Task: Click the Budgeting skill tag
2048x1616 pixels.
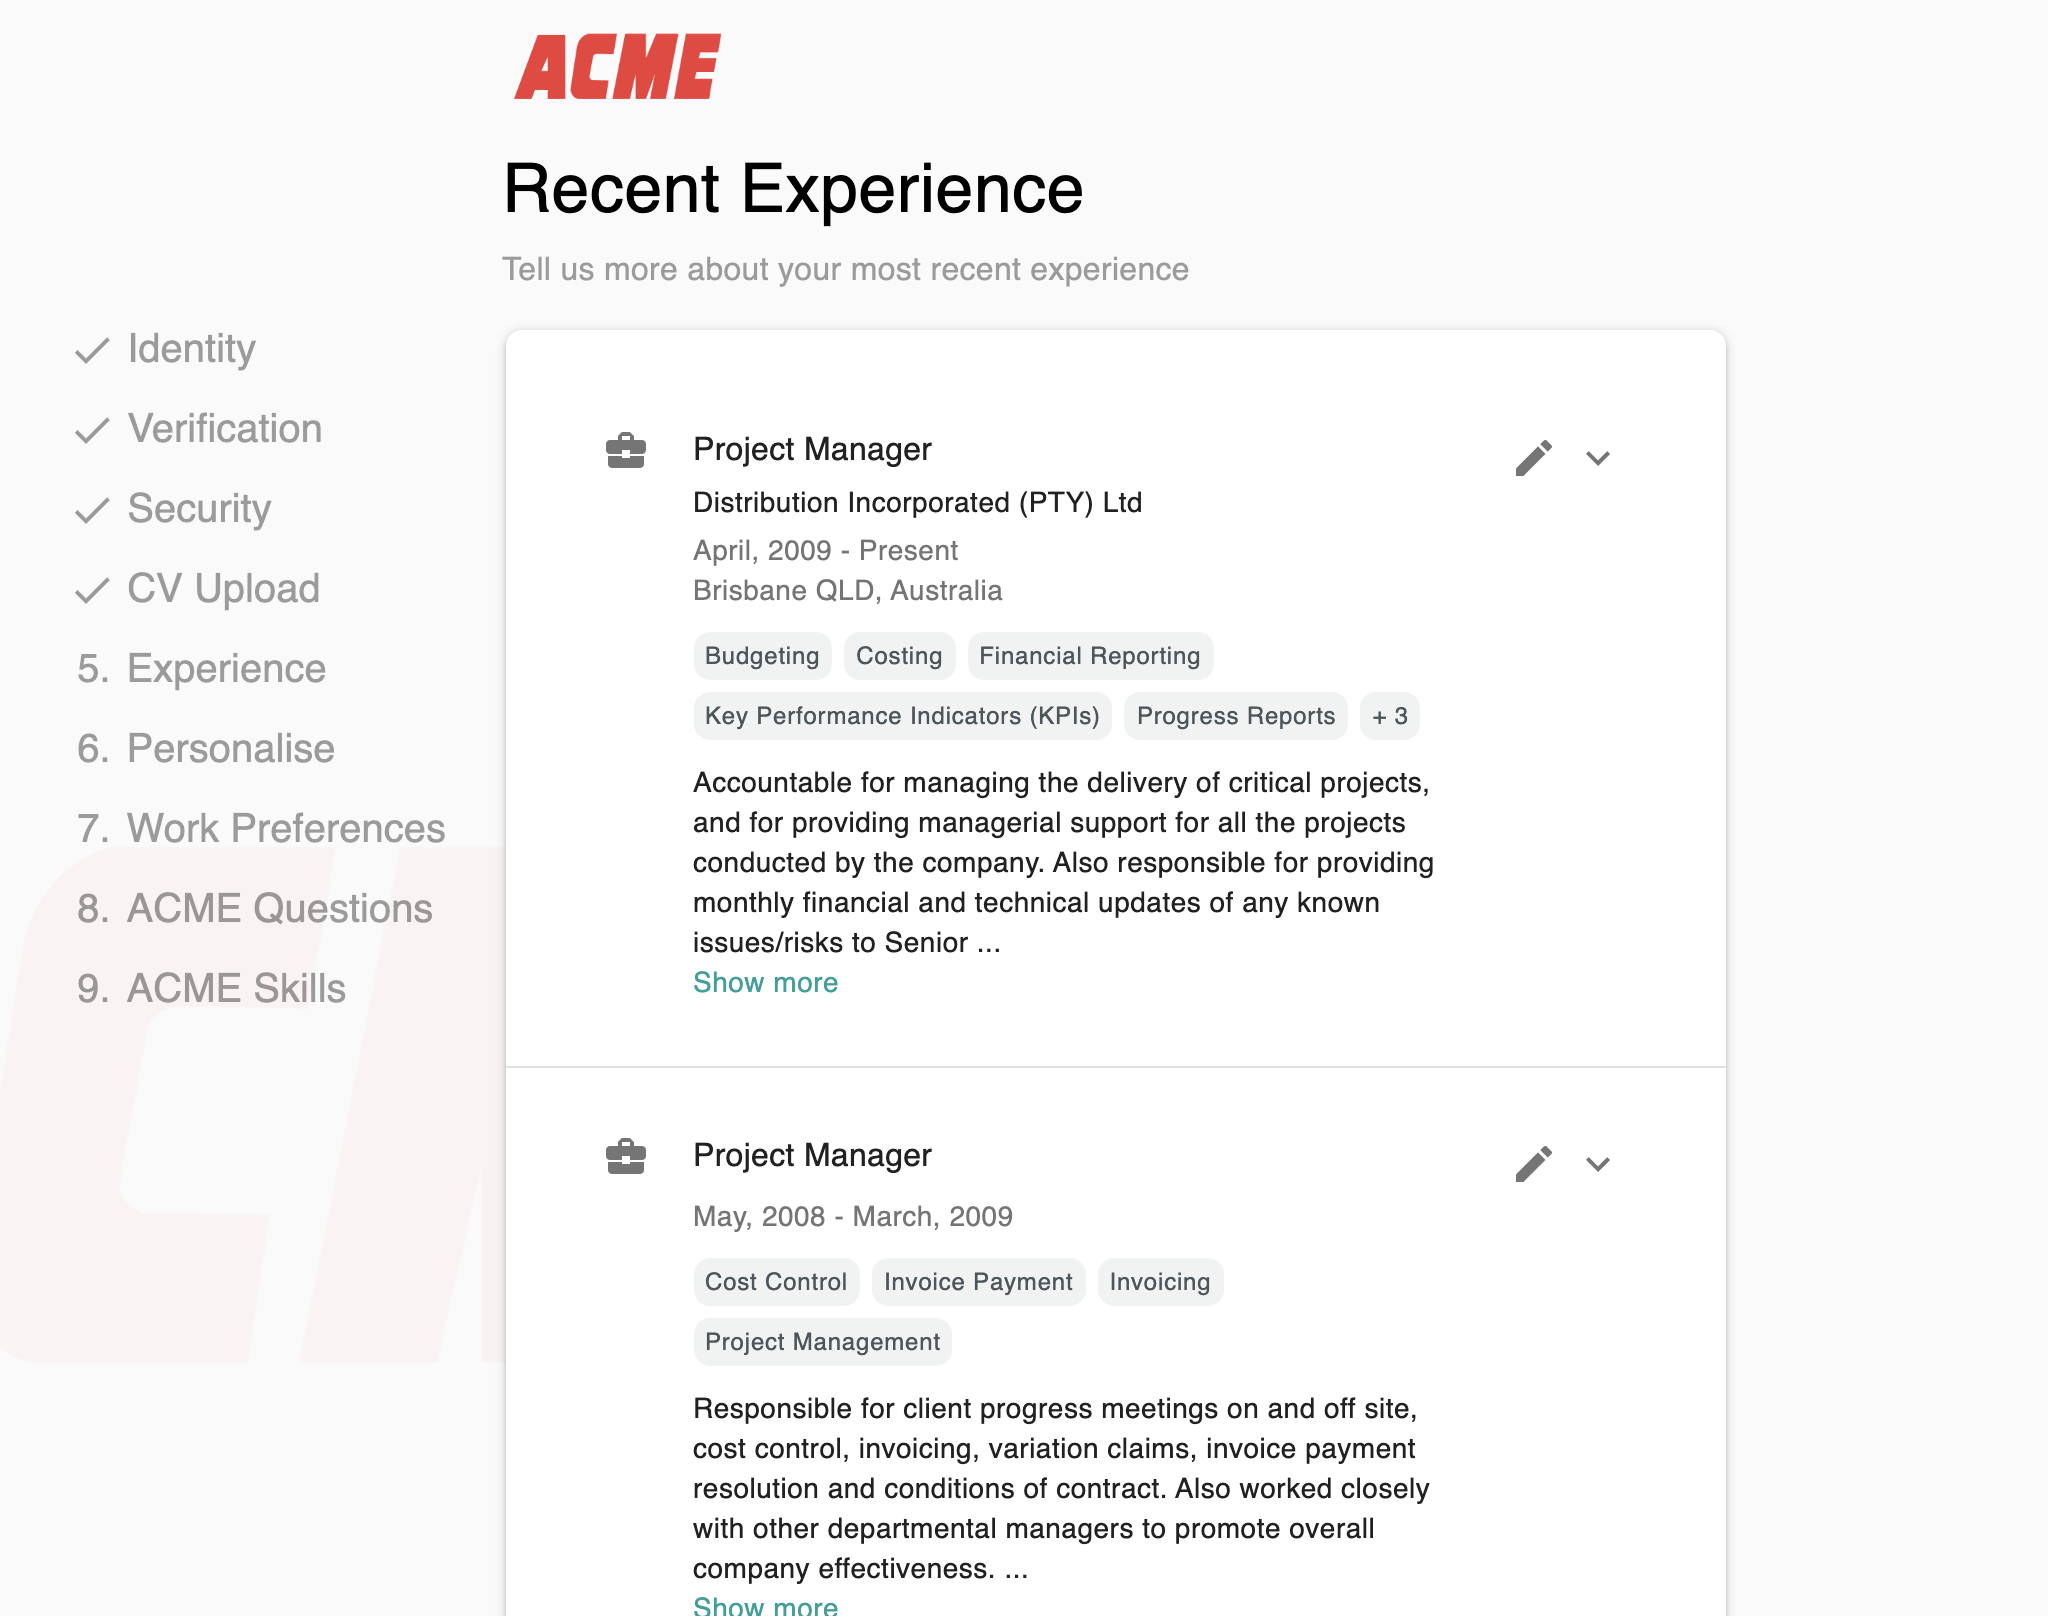Action: click(762, 656)
